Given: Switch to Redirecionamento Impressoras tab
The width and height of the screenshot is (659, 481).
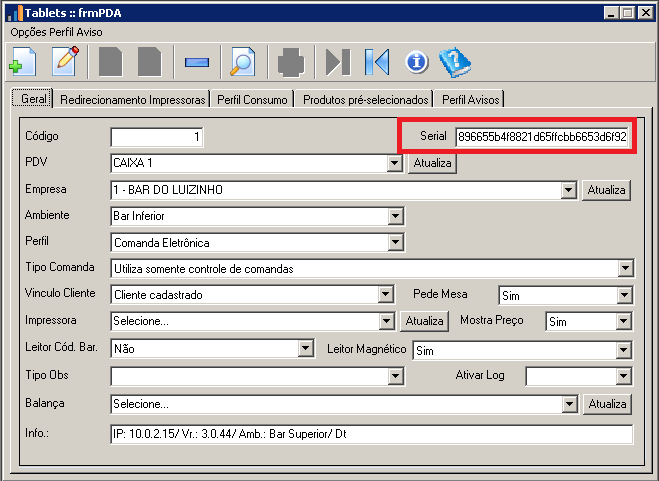Looking at the screenshot, I should tap(132, 100).
